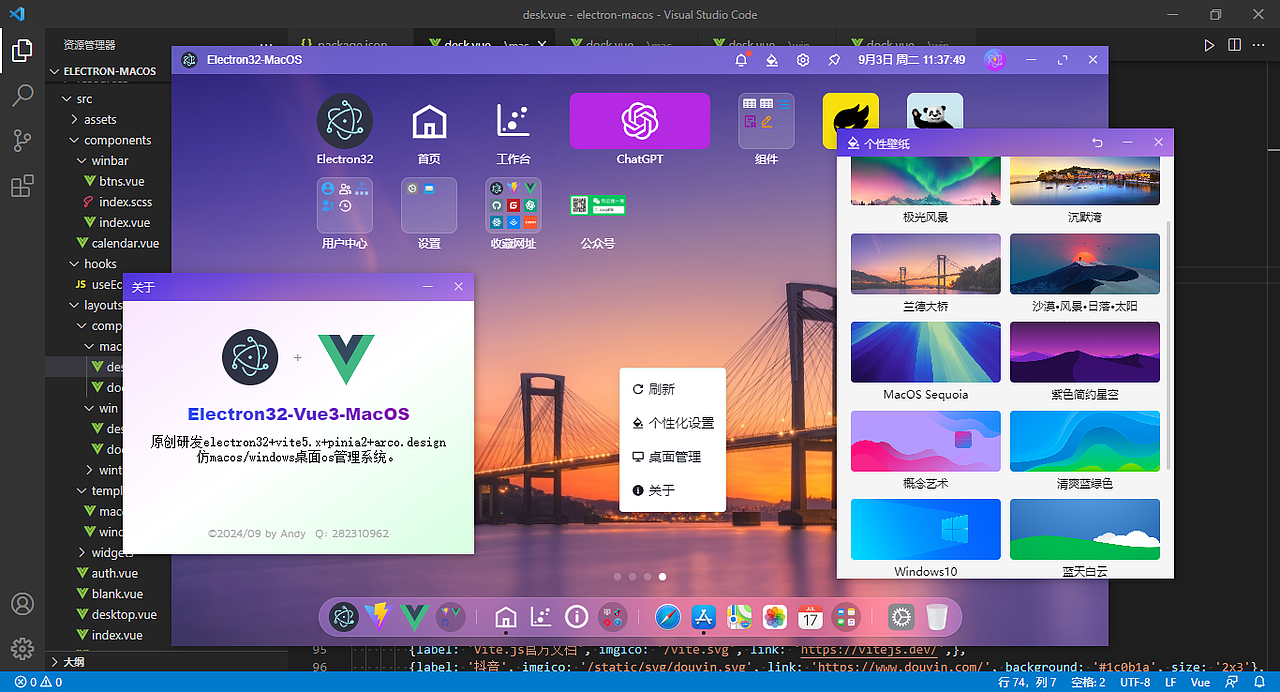The height and width of the screenshot is (692, 1280).
Task: Select 关于 in context menu
Action: click(x=672, y=490)
